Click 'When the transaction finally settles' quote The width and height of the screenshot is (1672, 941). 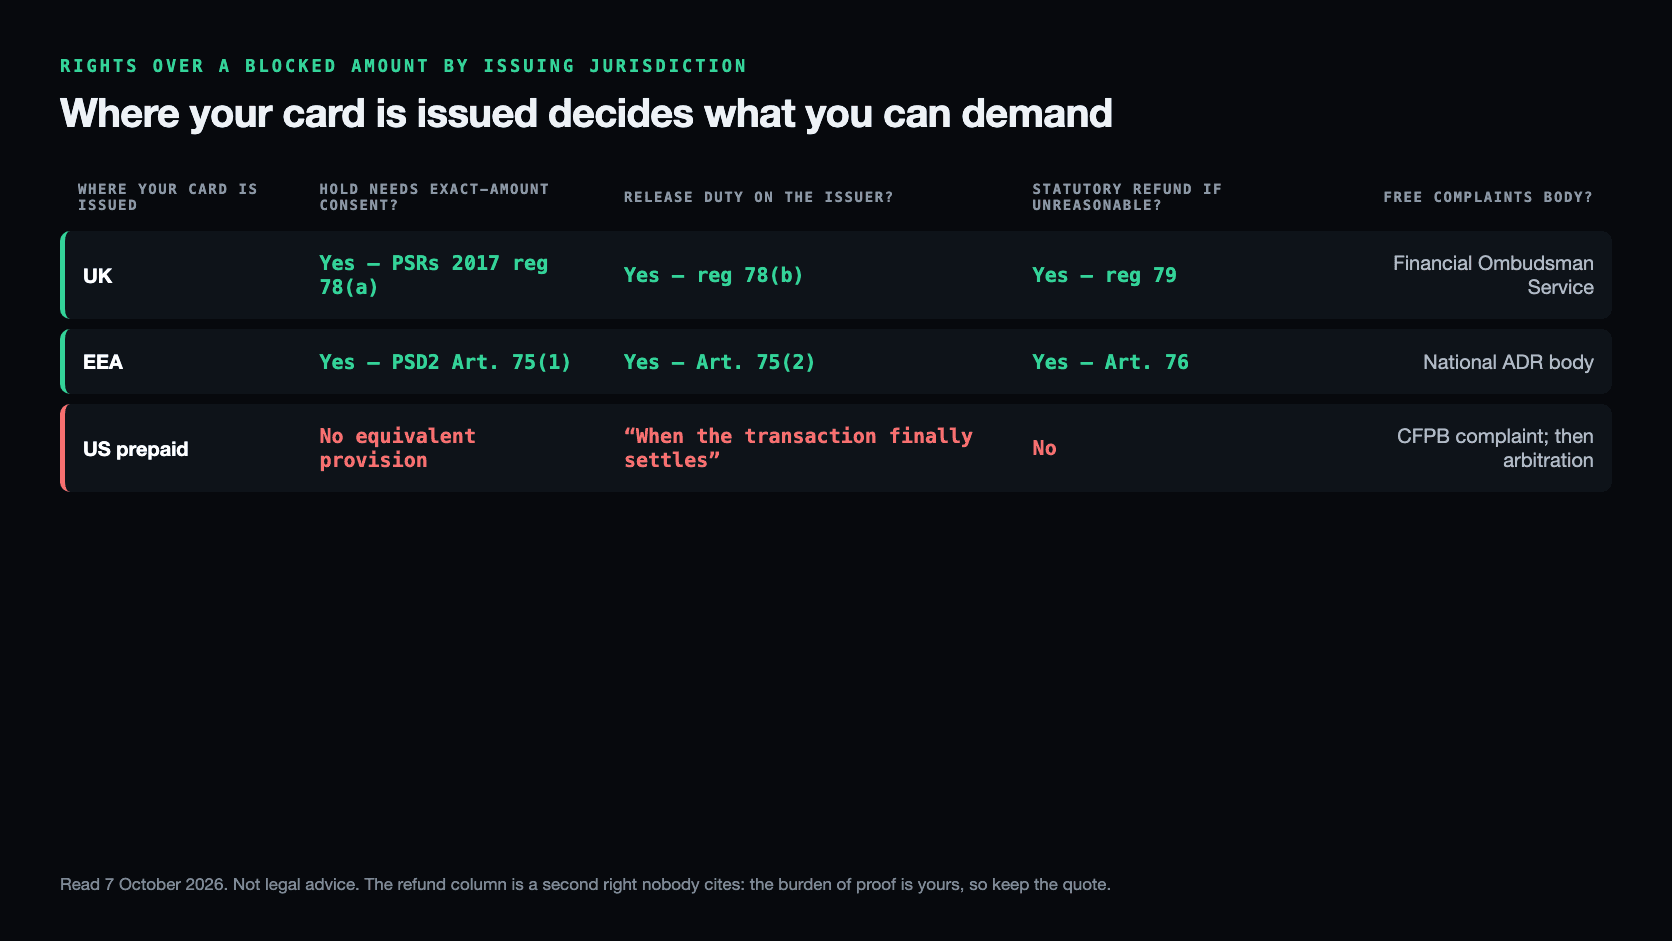(798, 448)
